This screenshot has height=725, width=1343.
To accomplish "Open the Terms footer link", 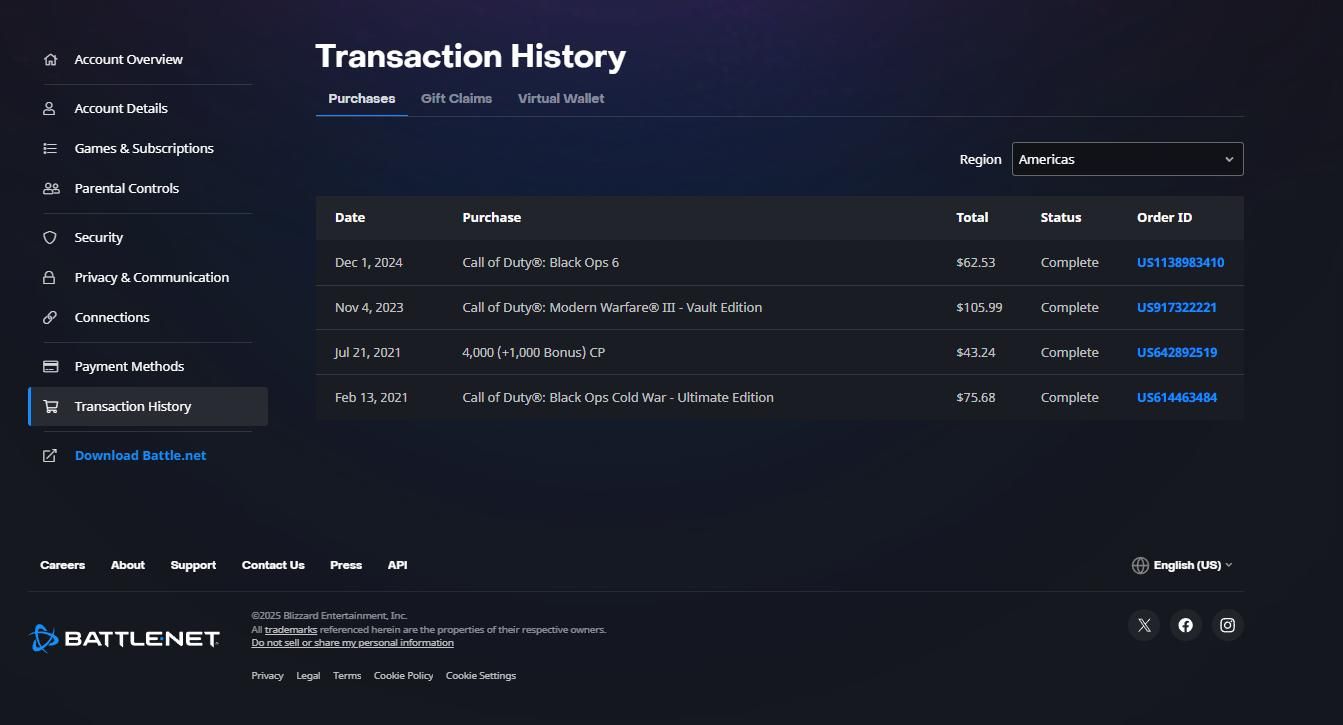I will pyautogui.click(x=347, y=676).
